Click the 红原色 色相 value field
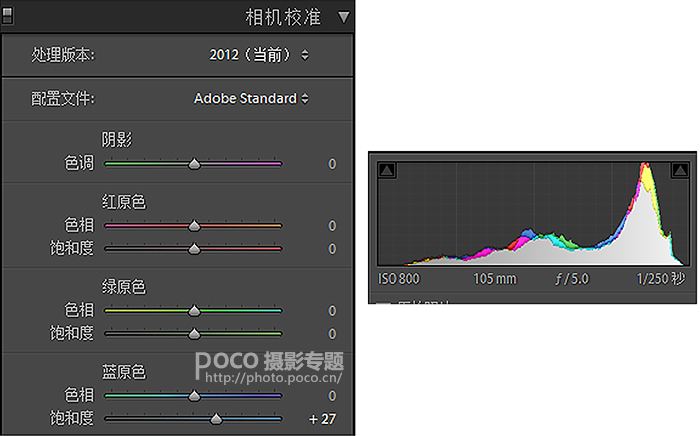This screenshot has height=436, width=700. (331, 226)
